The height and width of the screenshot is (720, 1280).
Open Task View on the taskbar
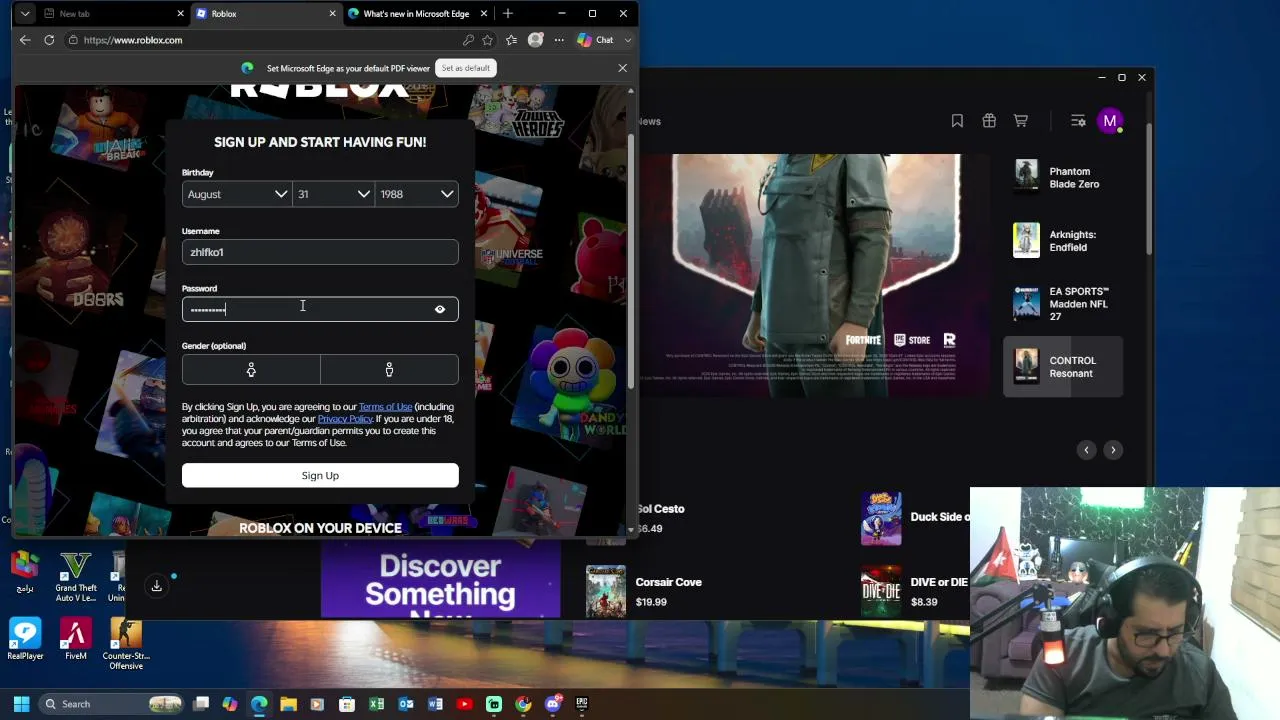coord(201,704)
